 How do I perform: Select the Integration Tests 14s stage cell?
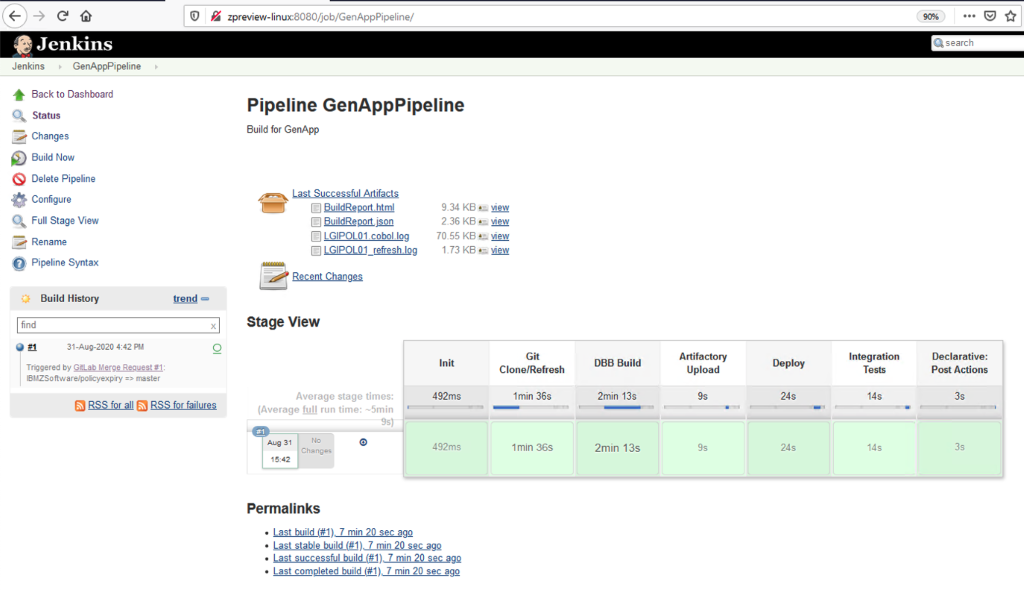(874, 448)
